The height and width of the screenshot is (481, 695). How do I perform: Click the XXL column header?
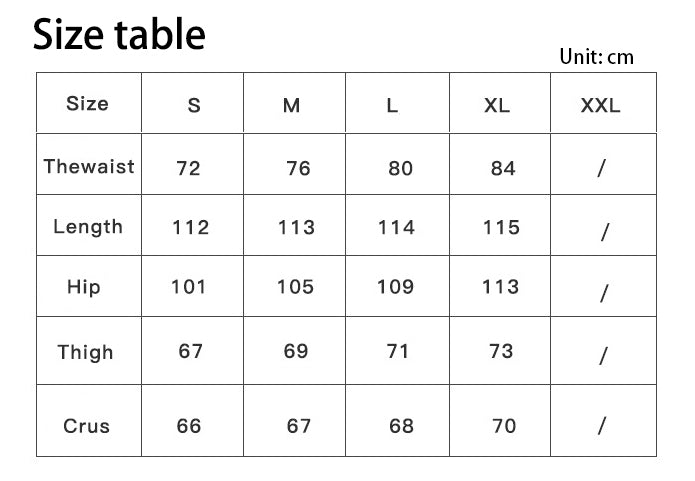point(600,105)
